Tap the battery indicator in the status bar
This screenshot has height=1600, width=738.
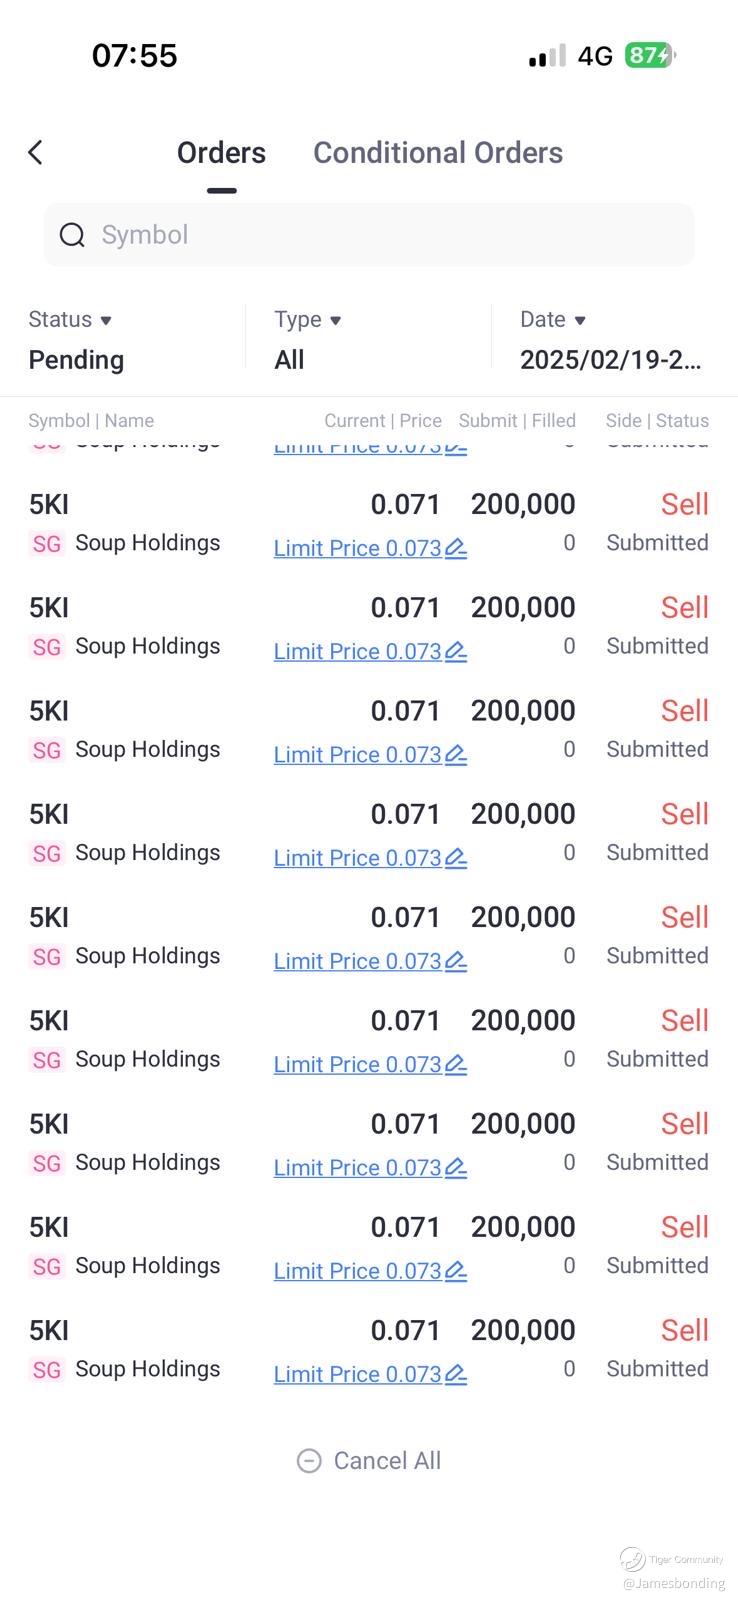(x=650, y=55)
